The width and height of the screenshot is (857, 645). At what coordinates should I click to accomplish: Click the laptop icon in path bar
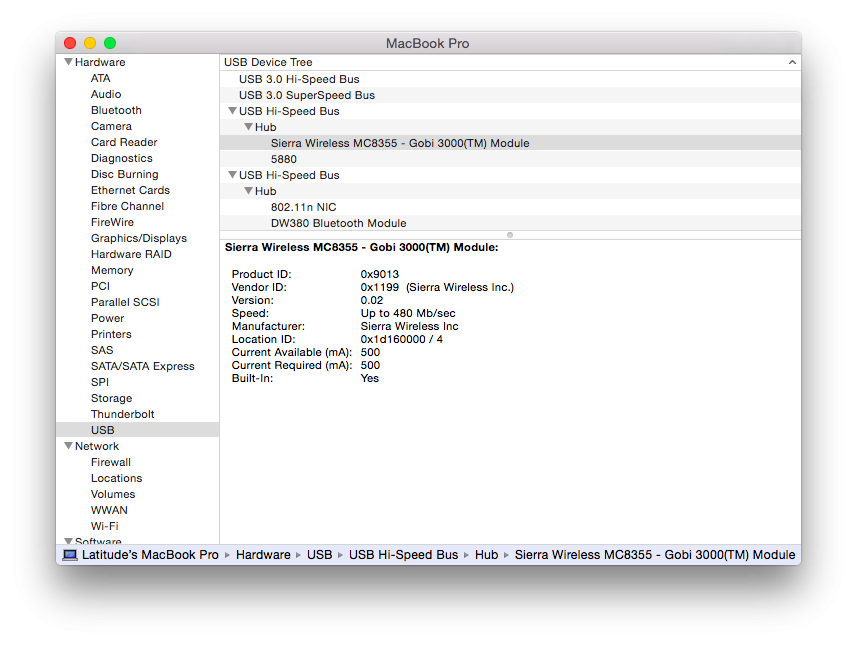point(70,555)
